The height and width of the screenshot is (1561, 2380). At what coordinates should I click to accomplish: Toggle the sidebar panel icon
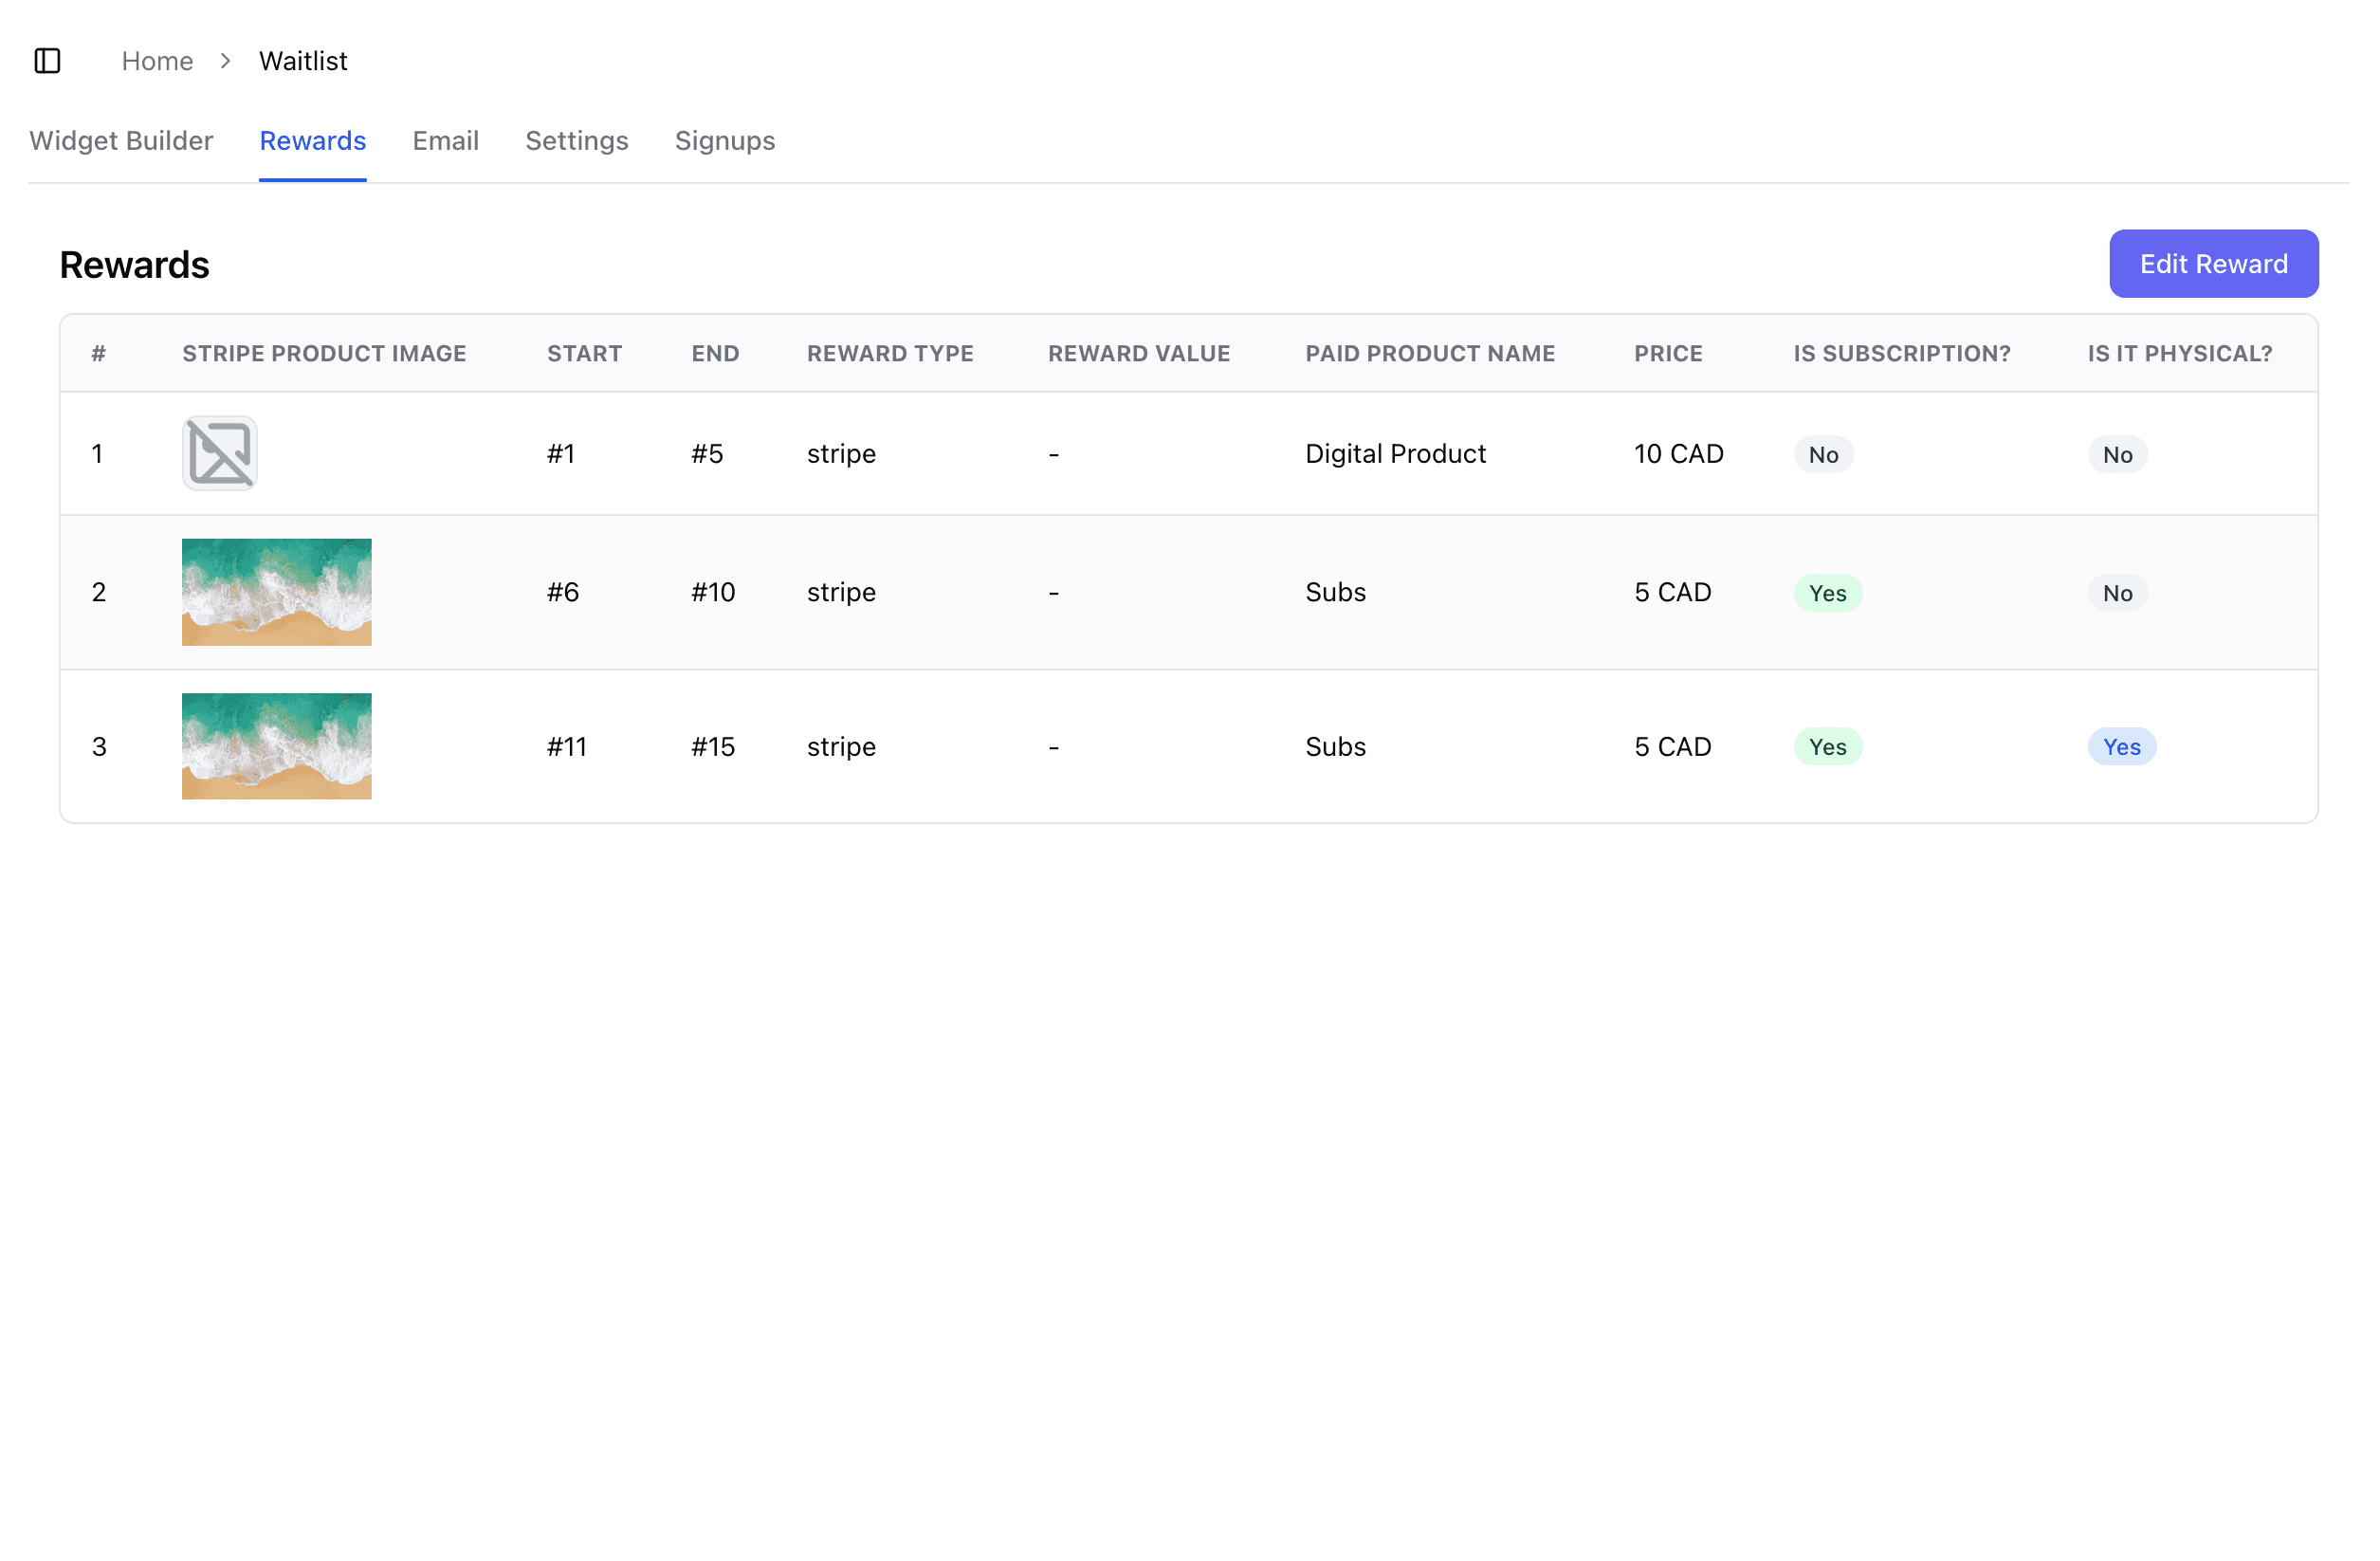click(x=47, y=61)
